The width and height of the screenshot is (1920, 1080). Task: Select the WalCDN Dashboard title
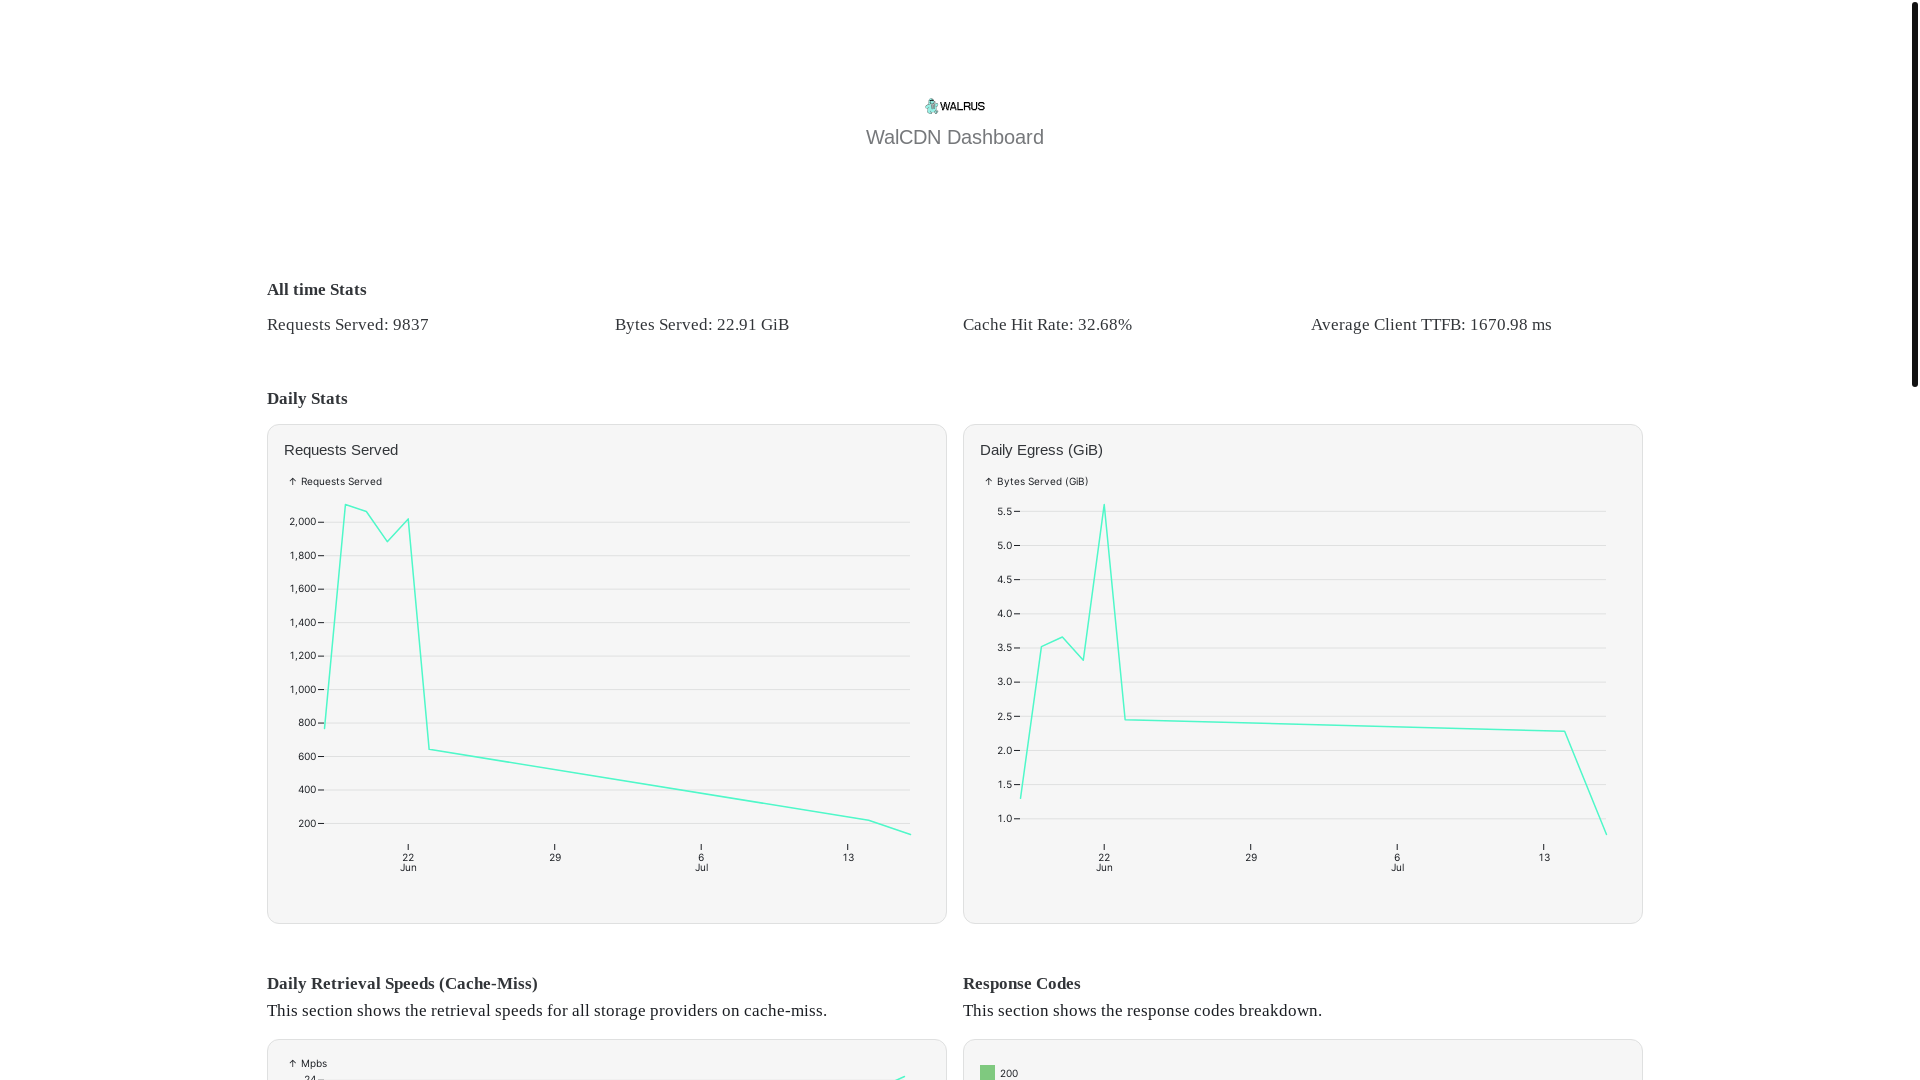click(x=954, y=137)
